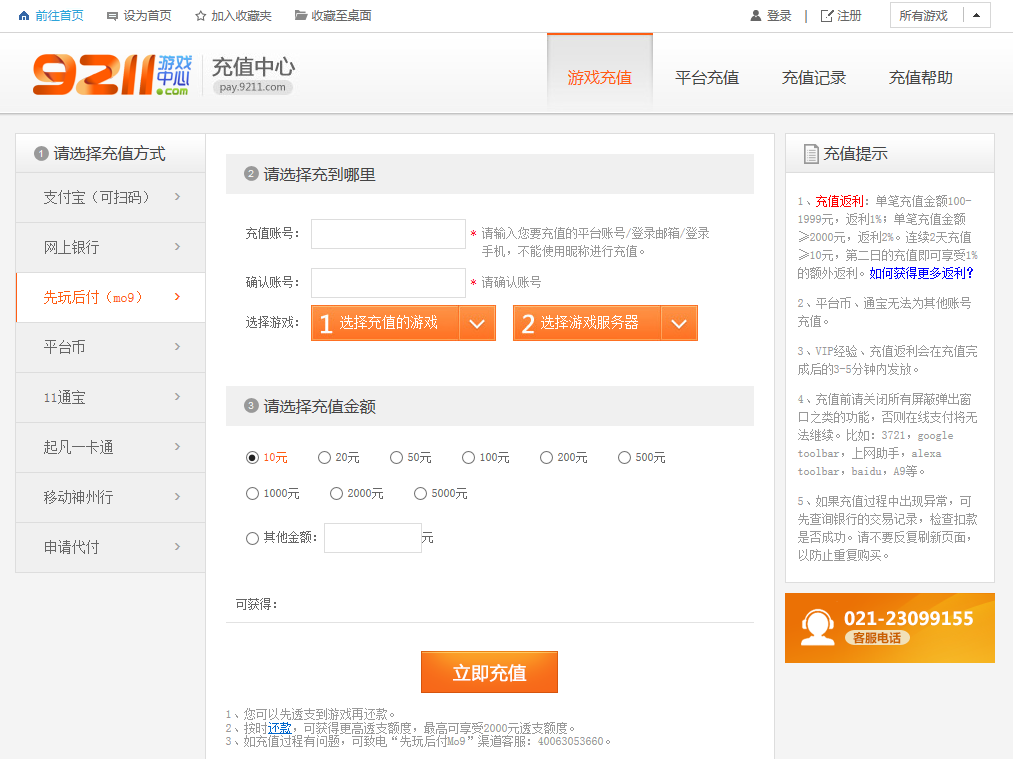Select the 1000元 radio option

click(x=253, y=494)
